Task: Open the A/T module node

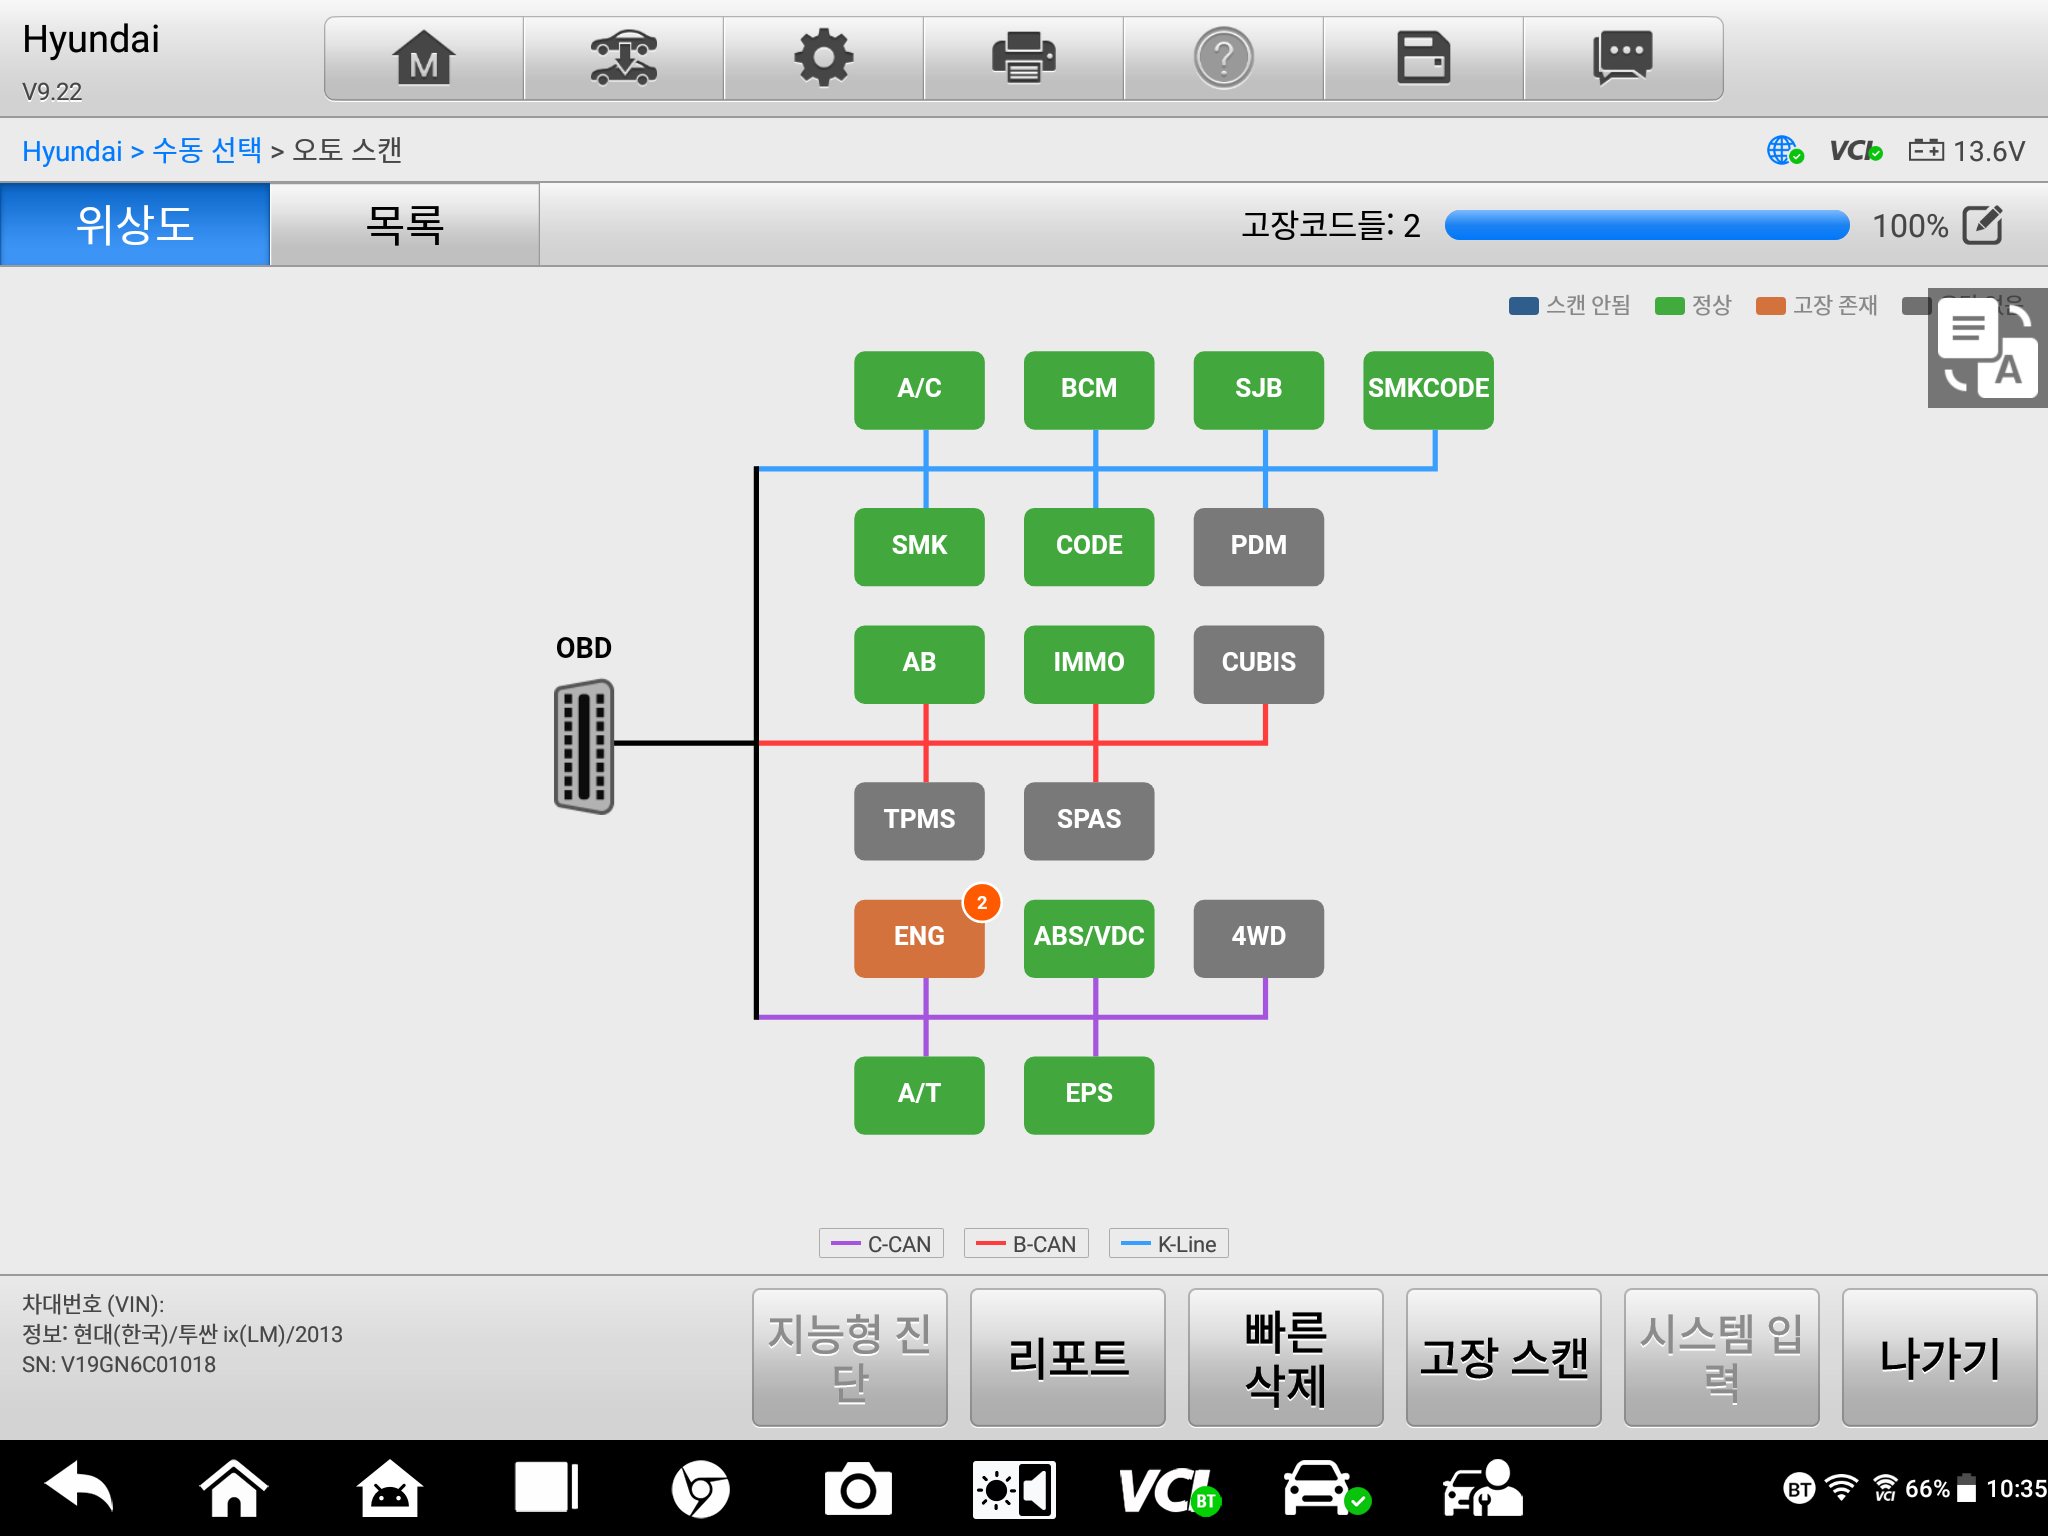Action: [919, 1094]
